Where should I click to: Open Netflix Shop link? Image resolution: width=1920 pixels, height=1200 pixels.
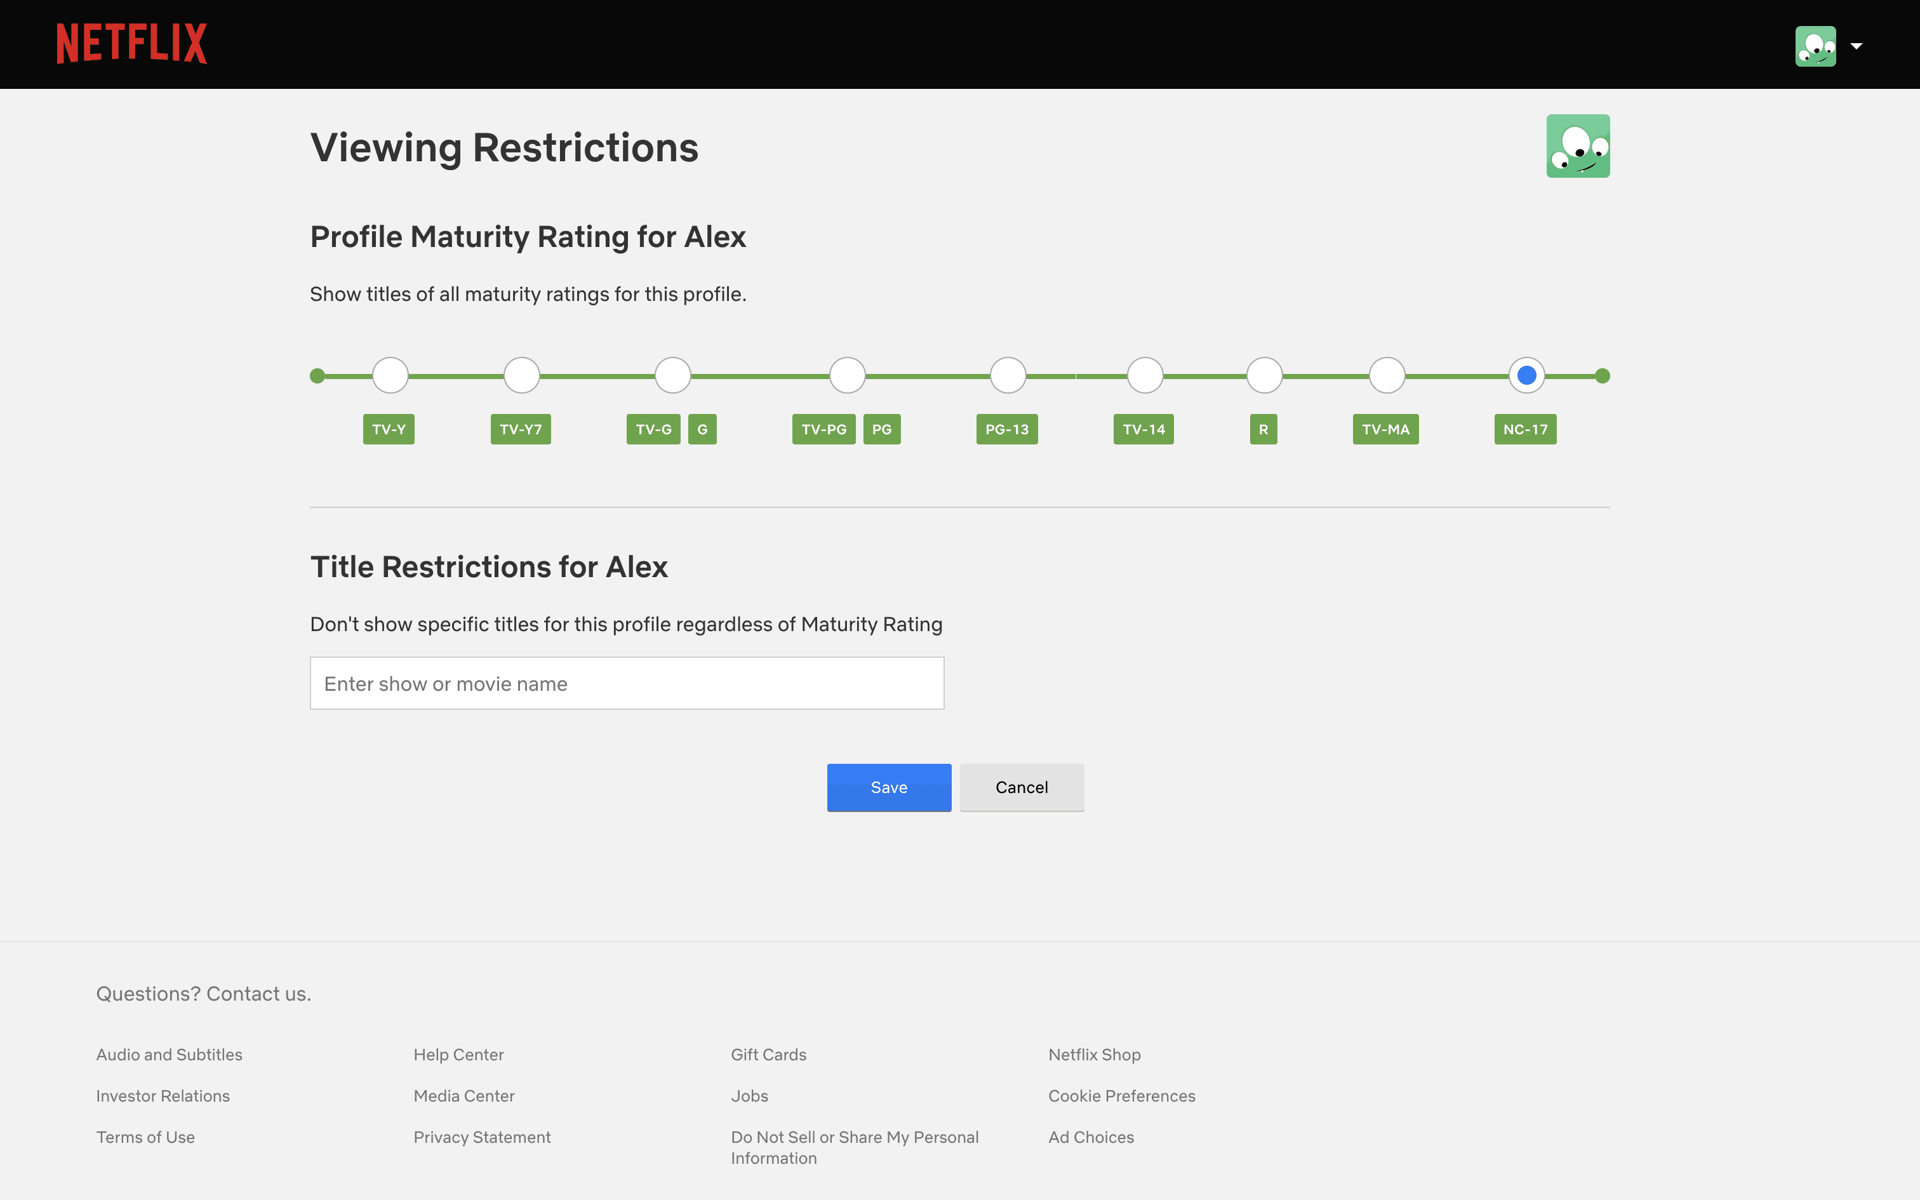tap(1095, 1055)
